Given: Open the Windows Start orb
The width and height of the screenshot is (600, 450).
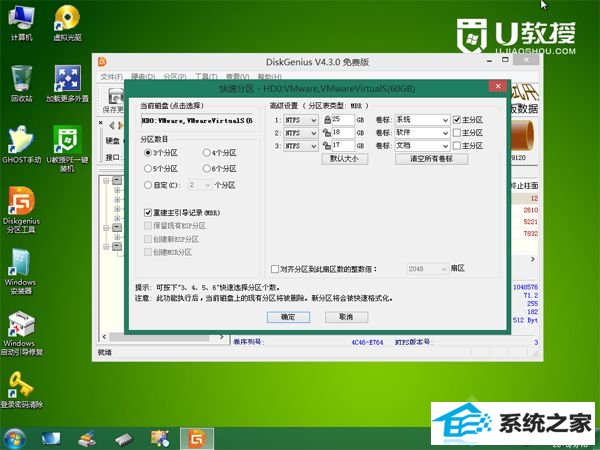Looking at the screenshot, I should tap(14, 439).
